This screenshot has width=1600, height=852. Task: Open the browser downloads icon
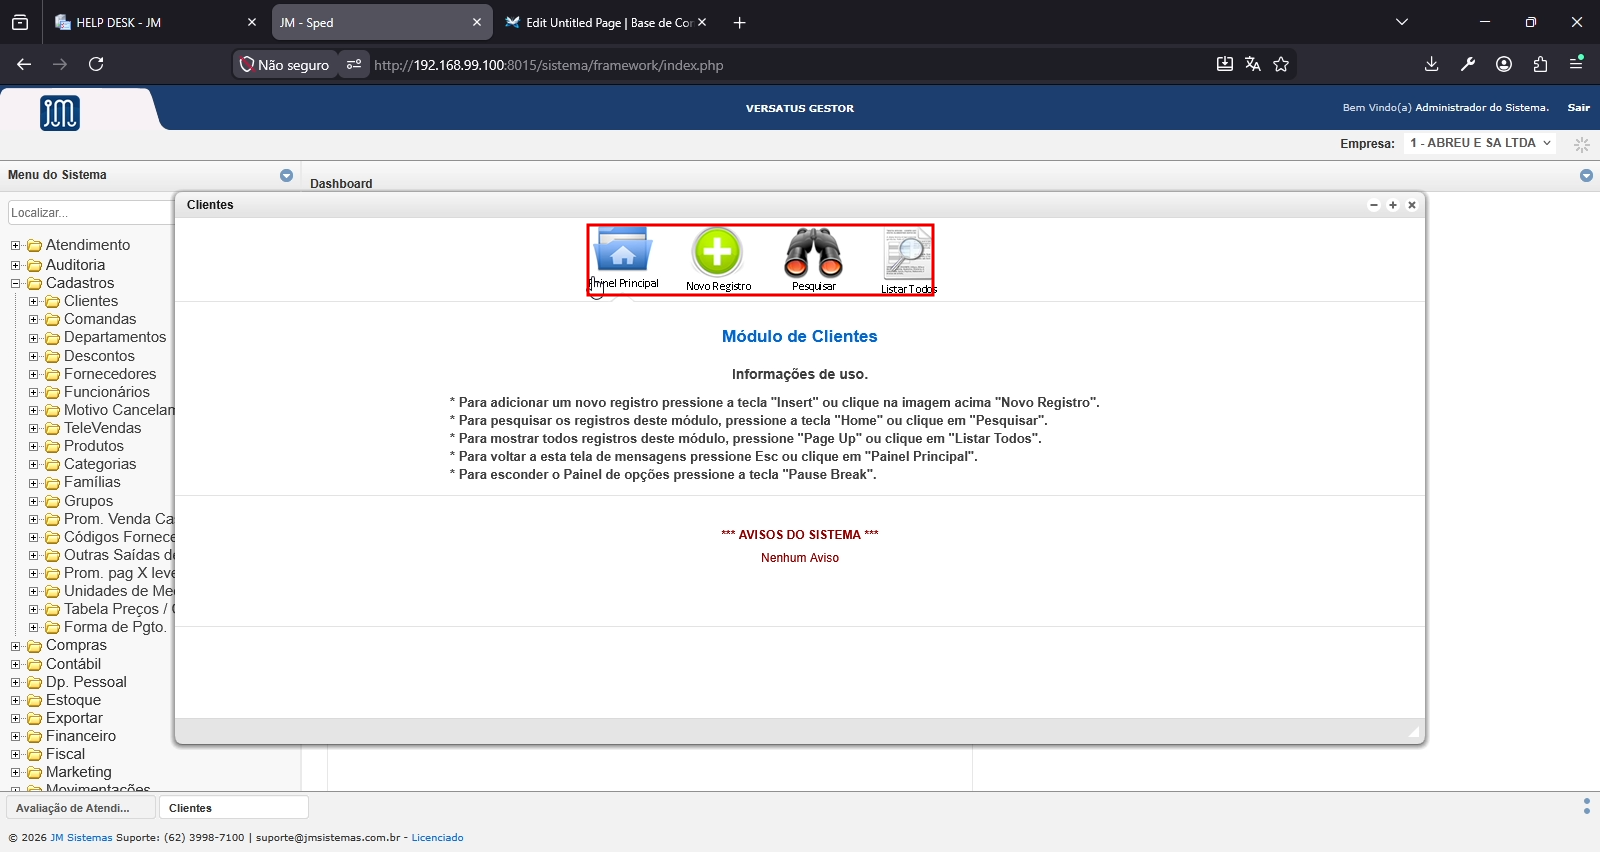coord(1431,64)
